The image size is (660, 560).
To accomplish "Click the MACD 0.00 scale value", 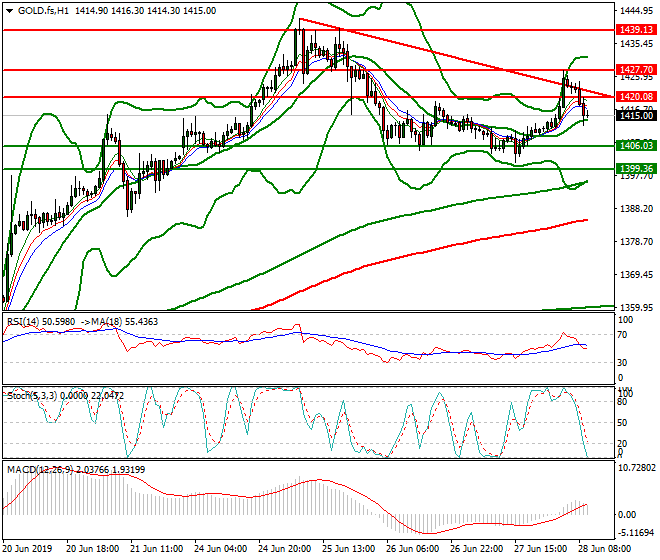I will point(627,515).
